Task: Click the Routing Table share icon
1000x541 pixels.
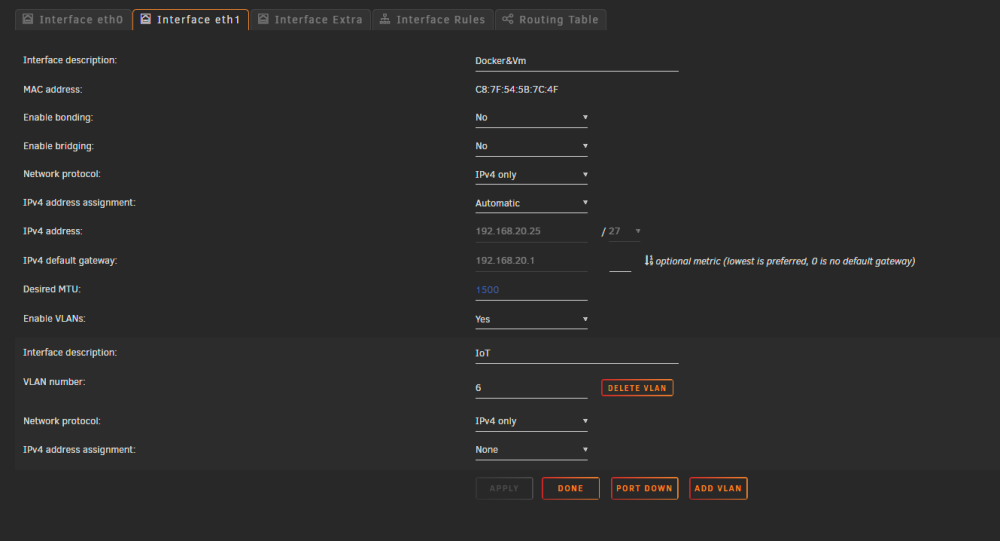Action: click(508, 19)
